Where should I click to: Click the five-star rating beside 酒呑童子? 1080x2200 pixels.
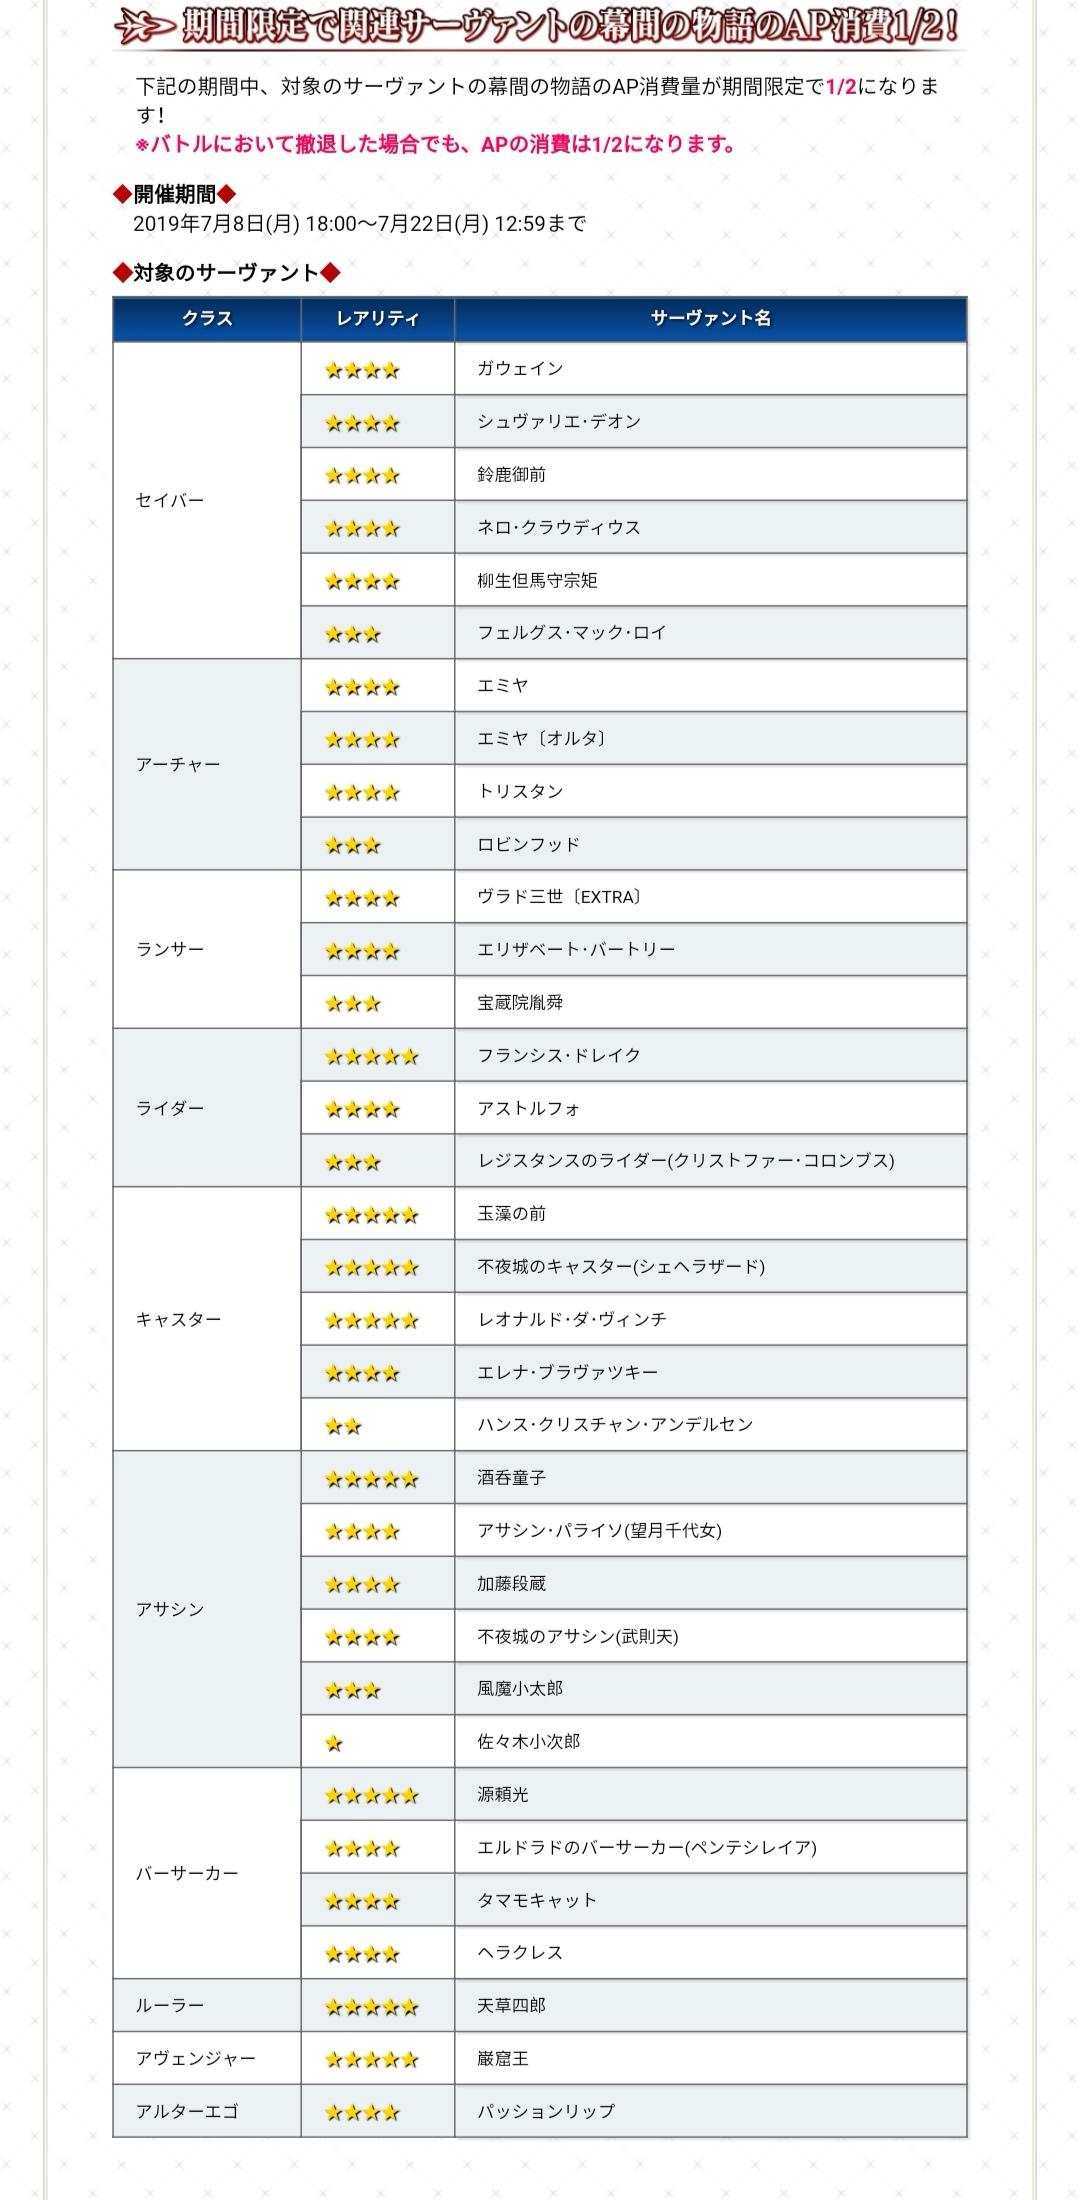pos(371,1479)
